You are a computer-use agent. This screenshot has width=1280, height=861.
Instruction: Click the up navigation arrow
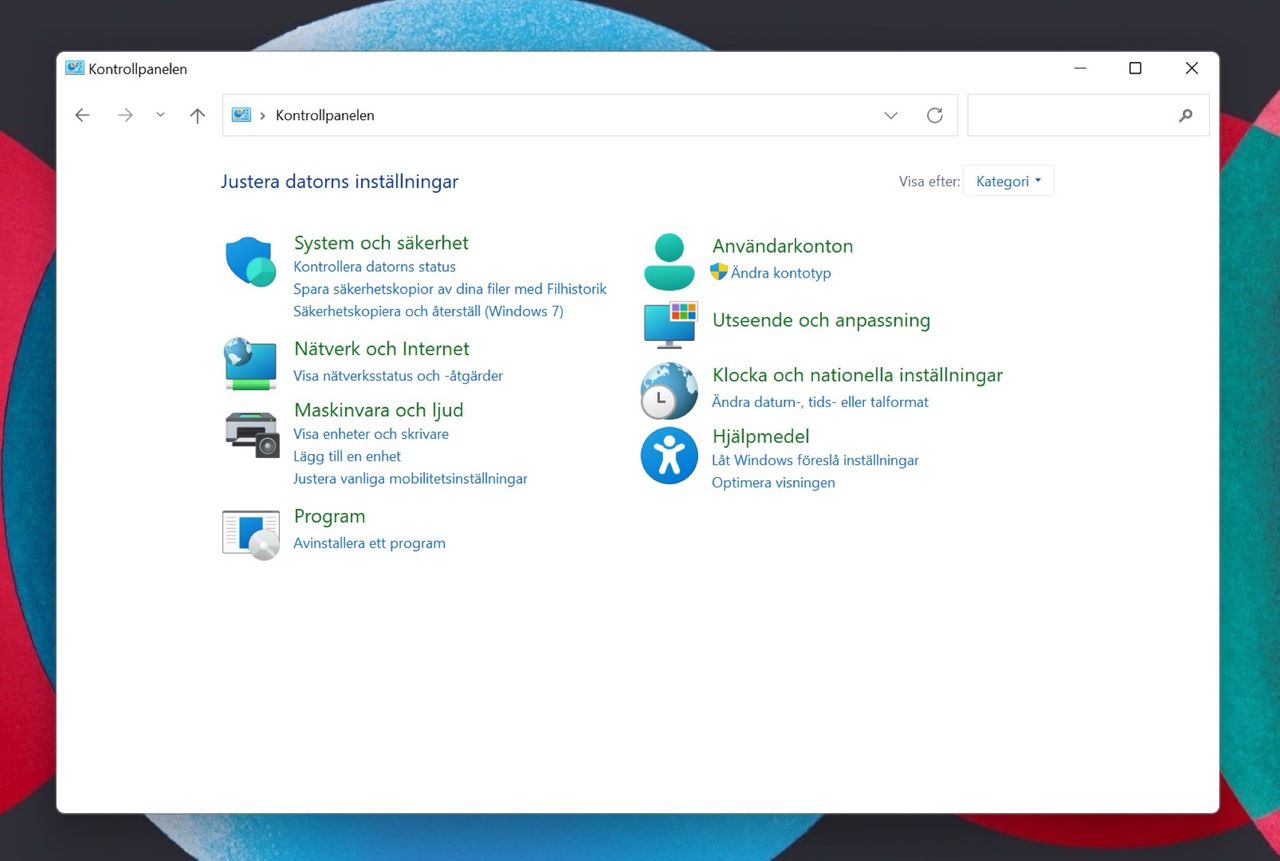tap(197, 115)
